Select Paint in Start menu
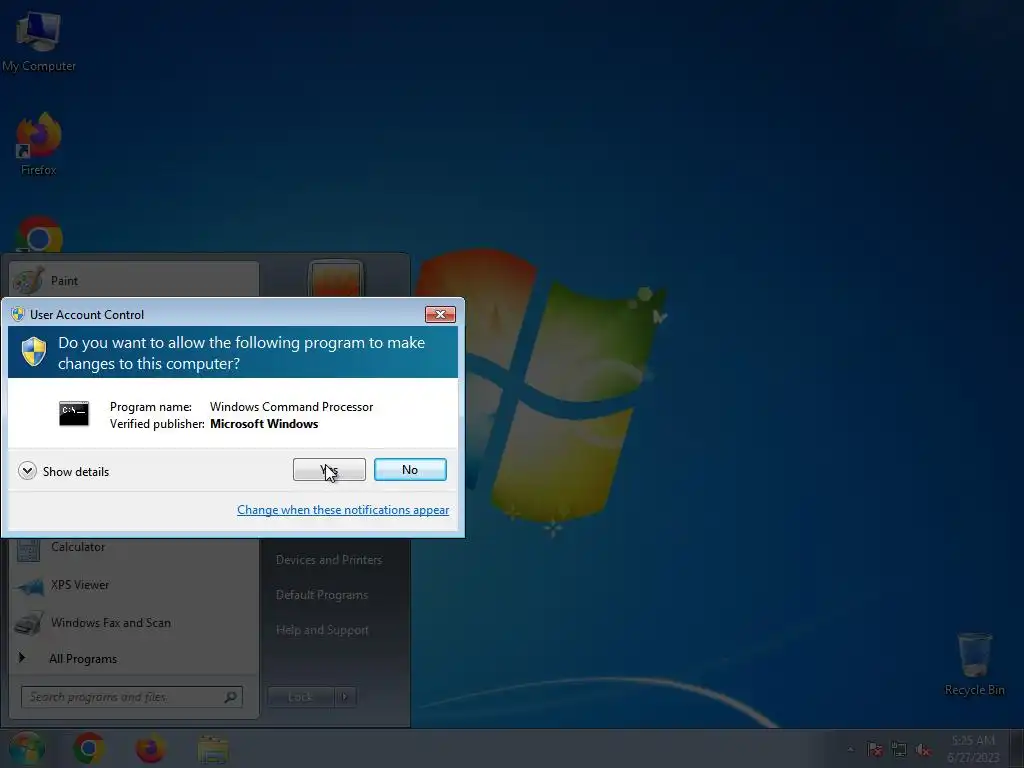The image size is (1024, 768). coord(134,281)
